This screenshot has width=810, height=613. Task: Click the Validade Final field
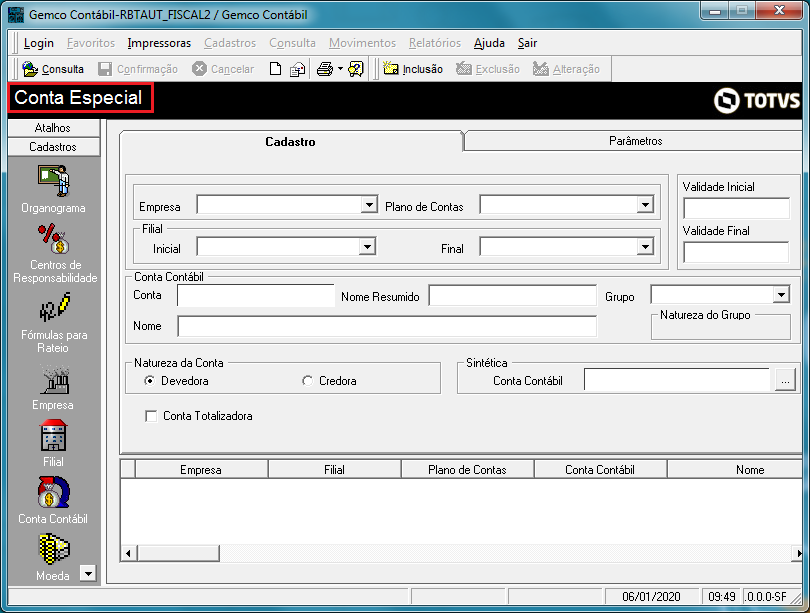point(736,252)
